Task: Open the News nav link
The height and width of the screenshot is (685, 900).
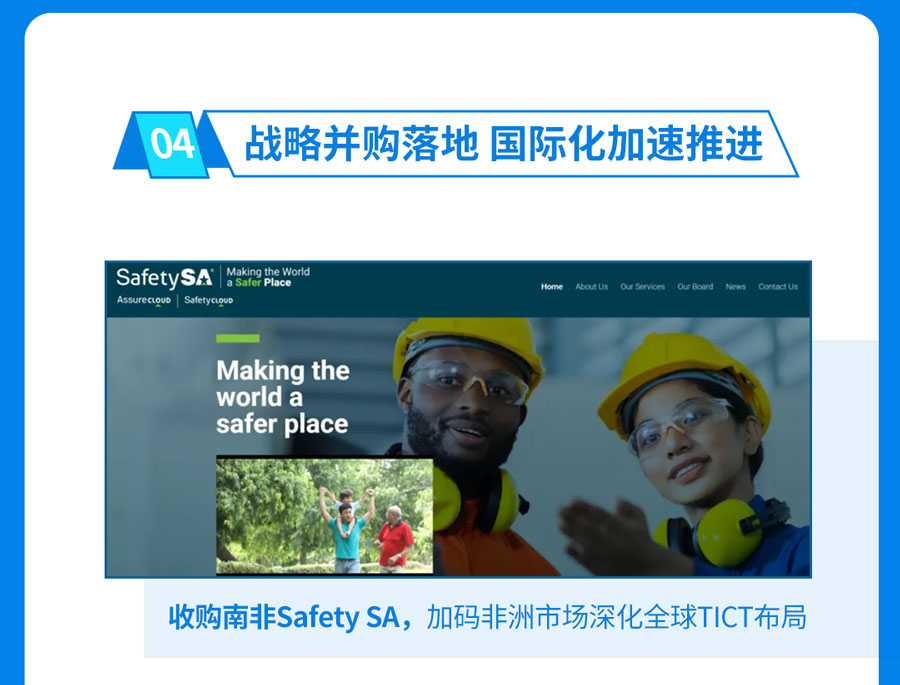Action: click(x=735, y=287)
